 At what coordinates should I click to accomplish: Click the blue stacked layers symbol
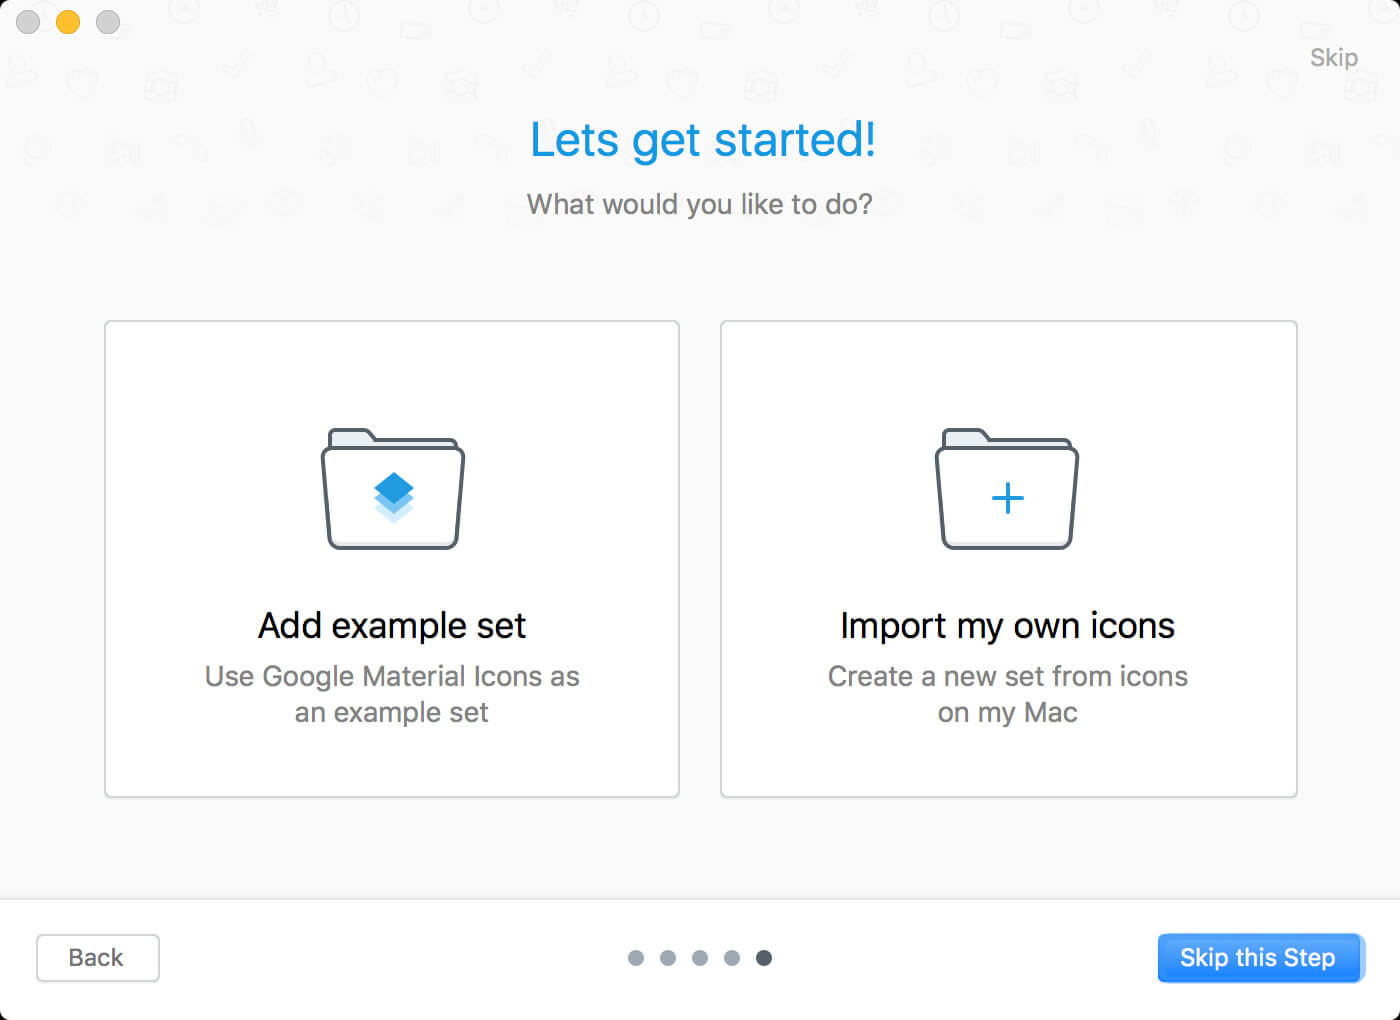click(x=394, y=497)
